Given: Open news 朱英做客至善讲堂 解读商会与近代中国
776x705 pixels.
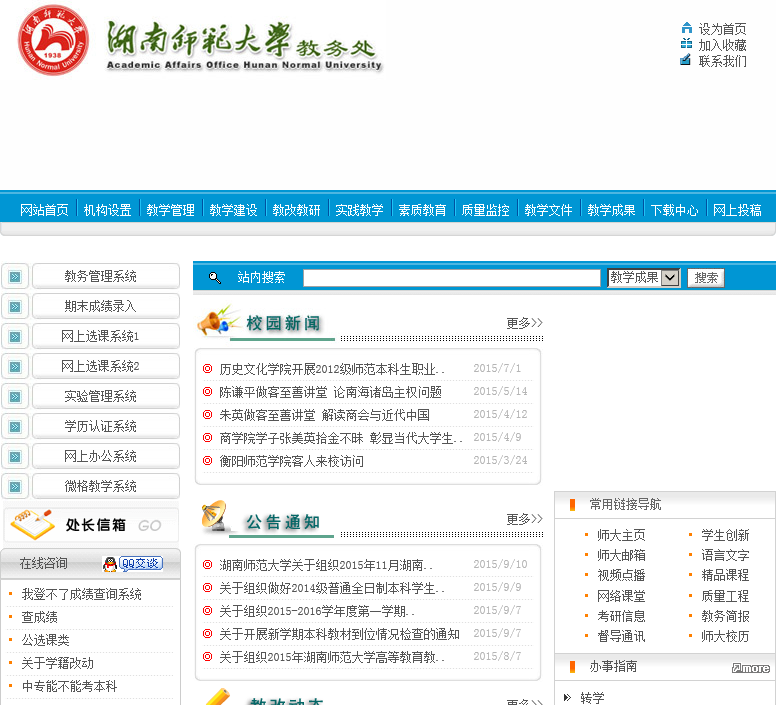Looking at the screenshot, I should (x=325, y=415).
